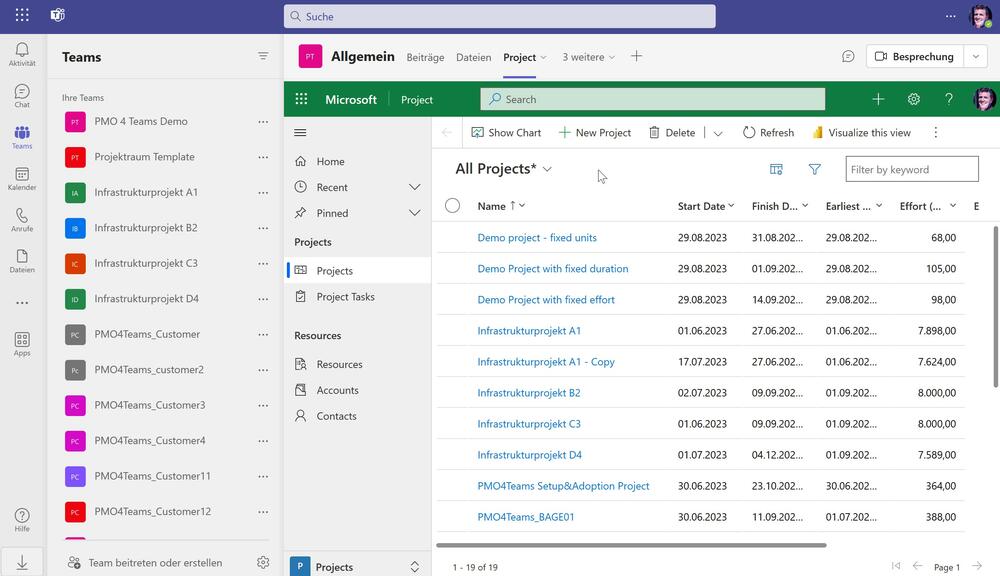This screenshot has height=576, width=1000.
Task: Click the Power Apps settings gear icon
Action: pyautogui.click(x=913, y=99)
